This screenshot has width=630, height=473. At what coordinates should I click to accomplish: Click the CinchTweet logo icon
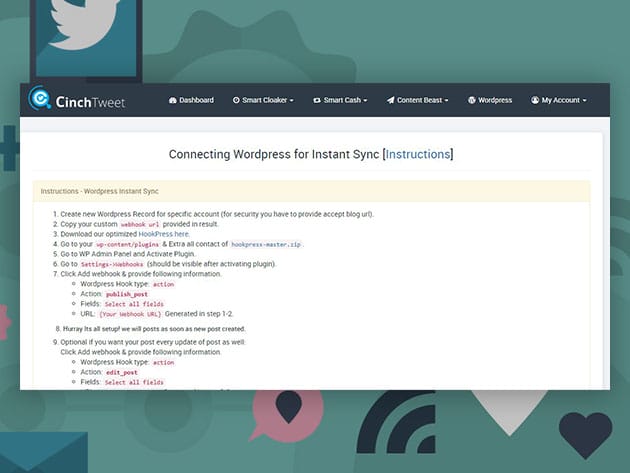[x=40, y=99]
